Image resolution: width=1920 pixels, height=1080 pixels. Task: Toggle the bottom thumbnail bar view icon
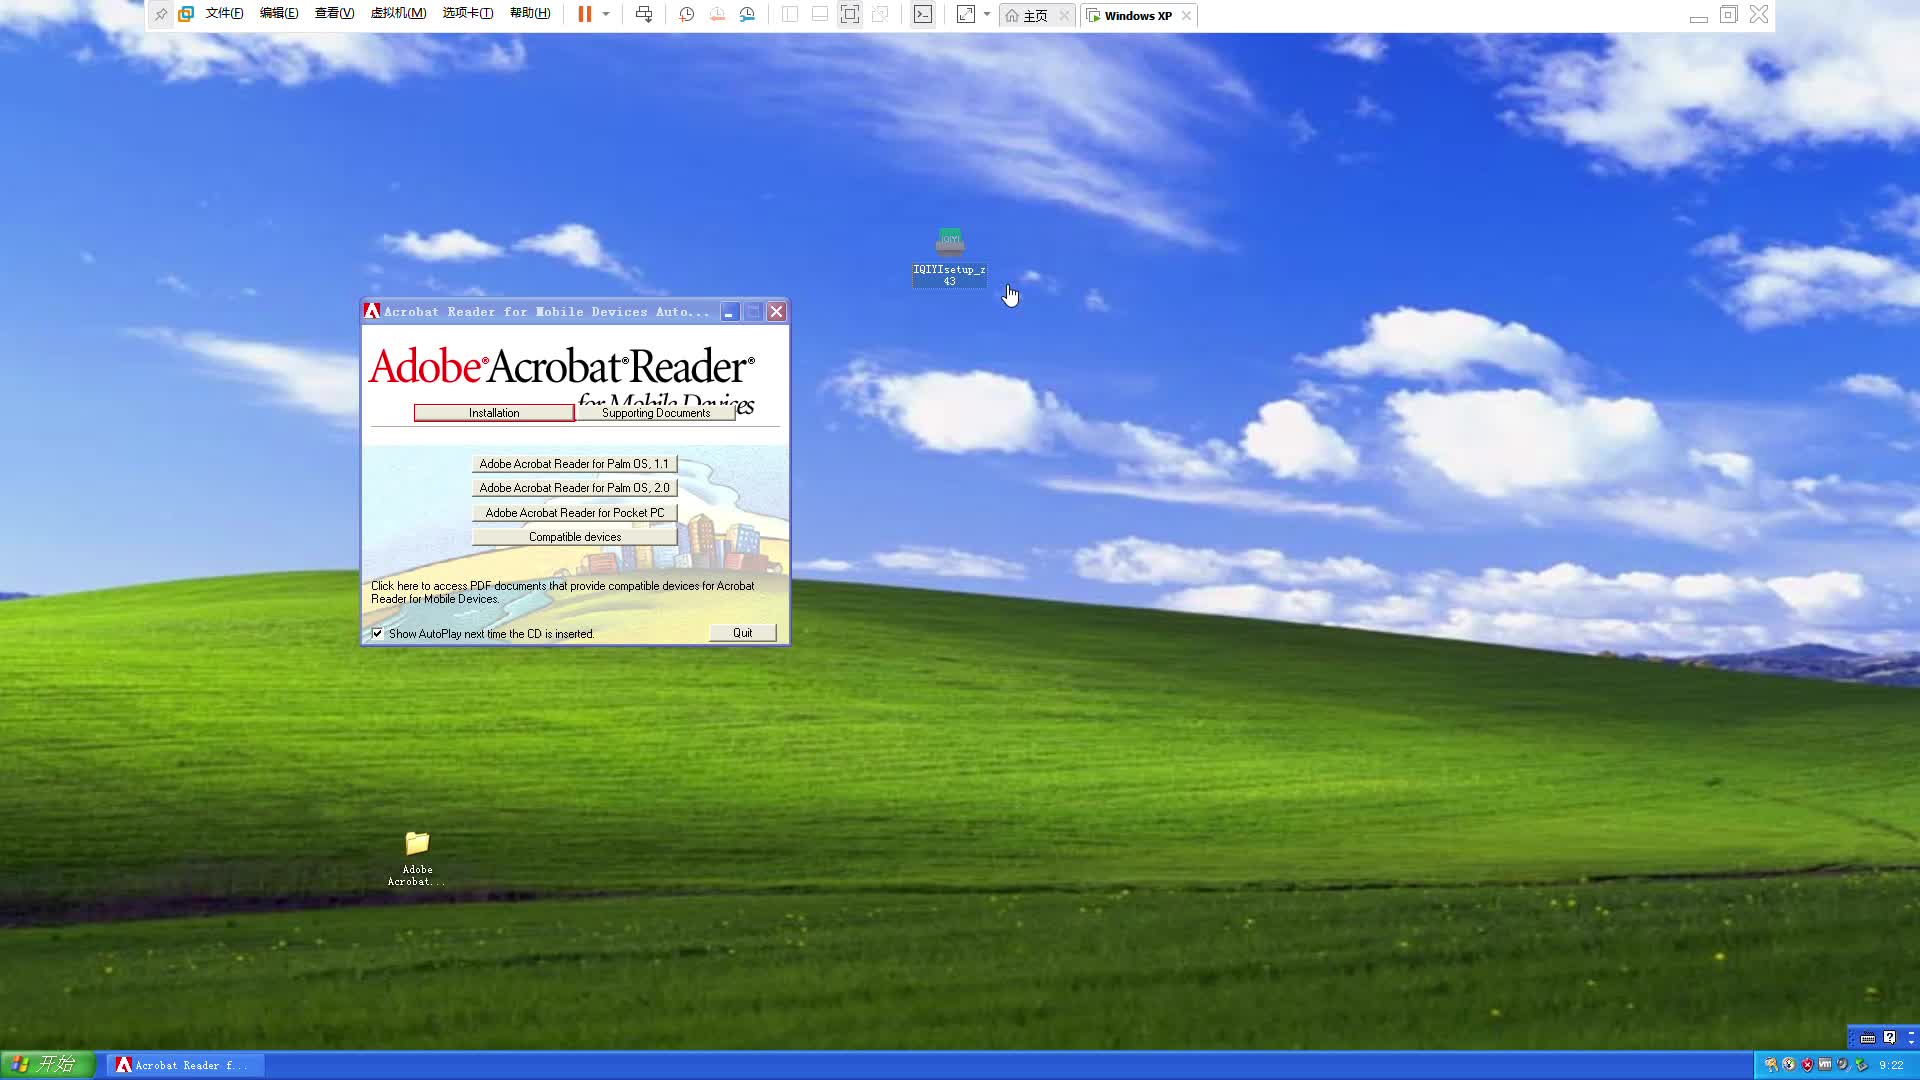click(819, 14)
